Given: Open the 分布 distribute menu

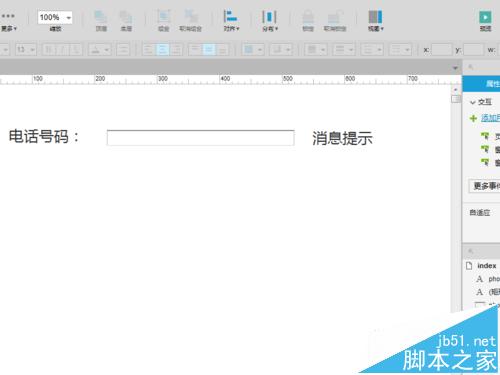Looking at the screenshot, I should pos(270,21).
